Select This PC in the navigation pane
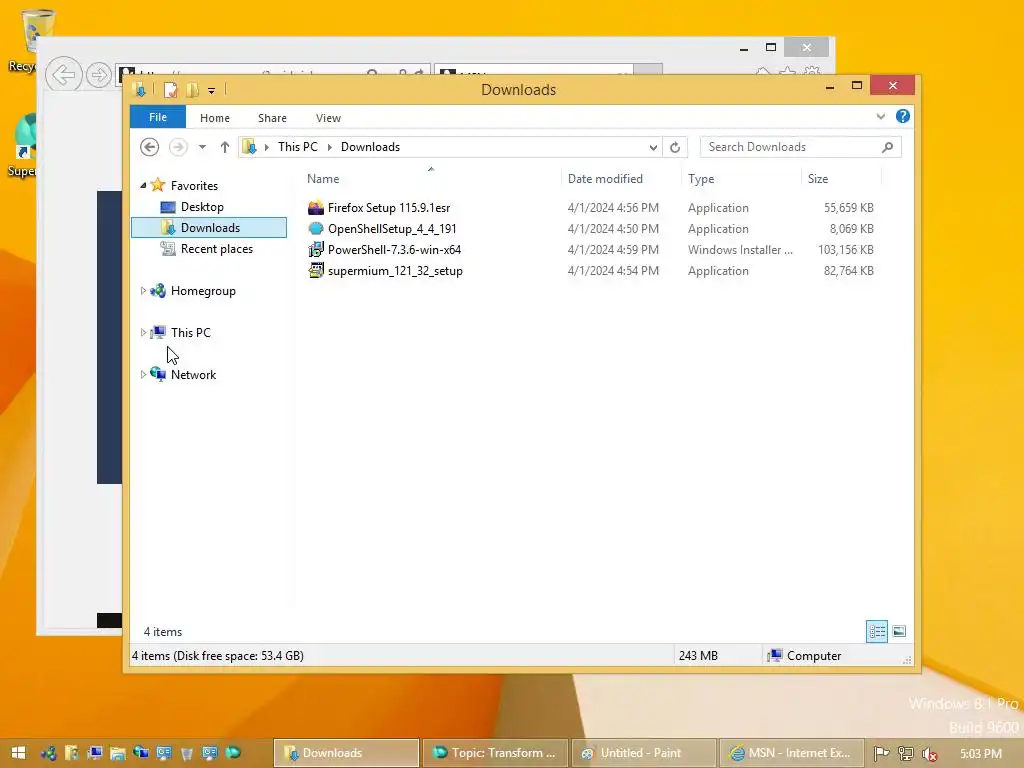The height and width of the screenshot is (768, 1024). pos(191,333)
